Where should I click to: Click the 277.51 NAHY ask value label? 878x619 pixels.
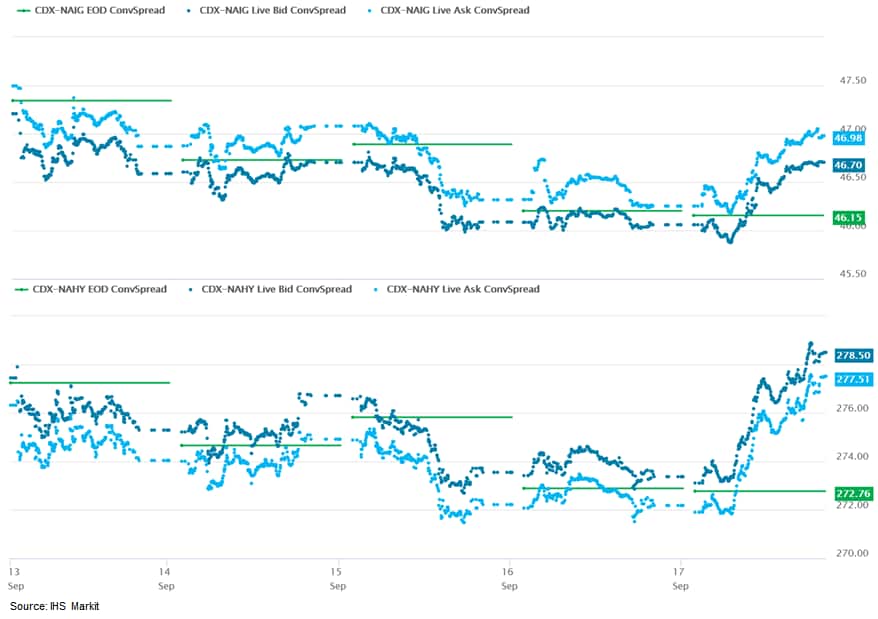(x=854, y=379)
